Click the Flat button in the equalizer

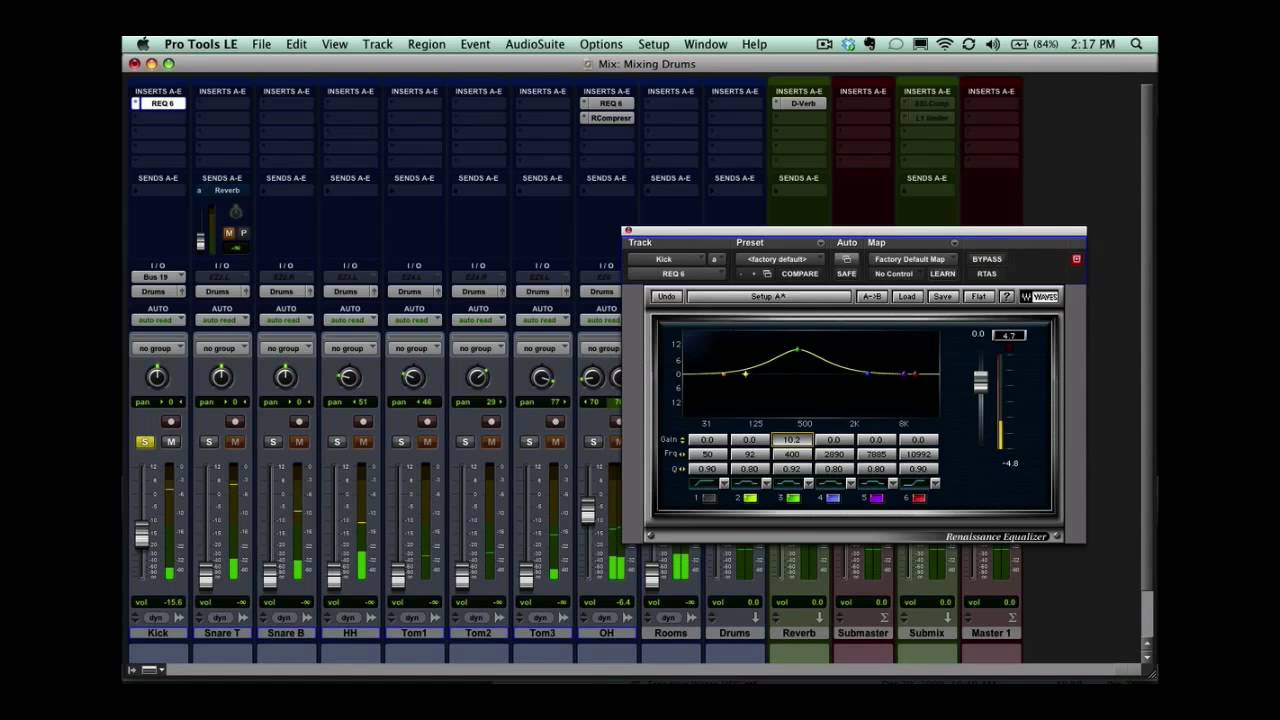click(x=978, y=297)
